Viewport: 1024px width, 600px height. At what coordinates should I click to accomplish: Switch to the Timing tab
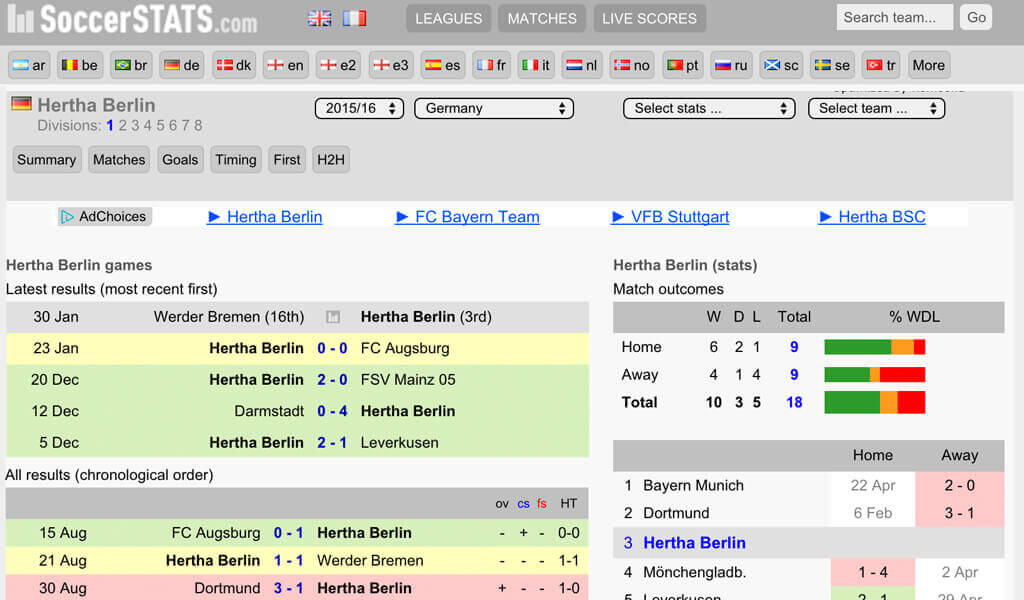(x=236, y=160)
